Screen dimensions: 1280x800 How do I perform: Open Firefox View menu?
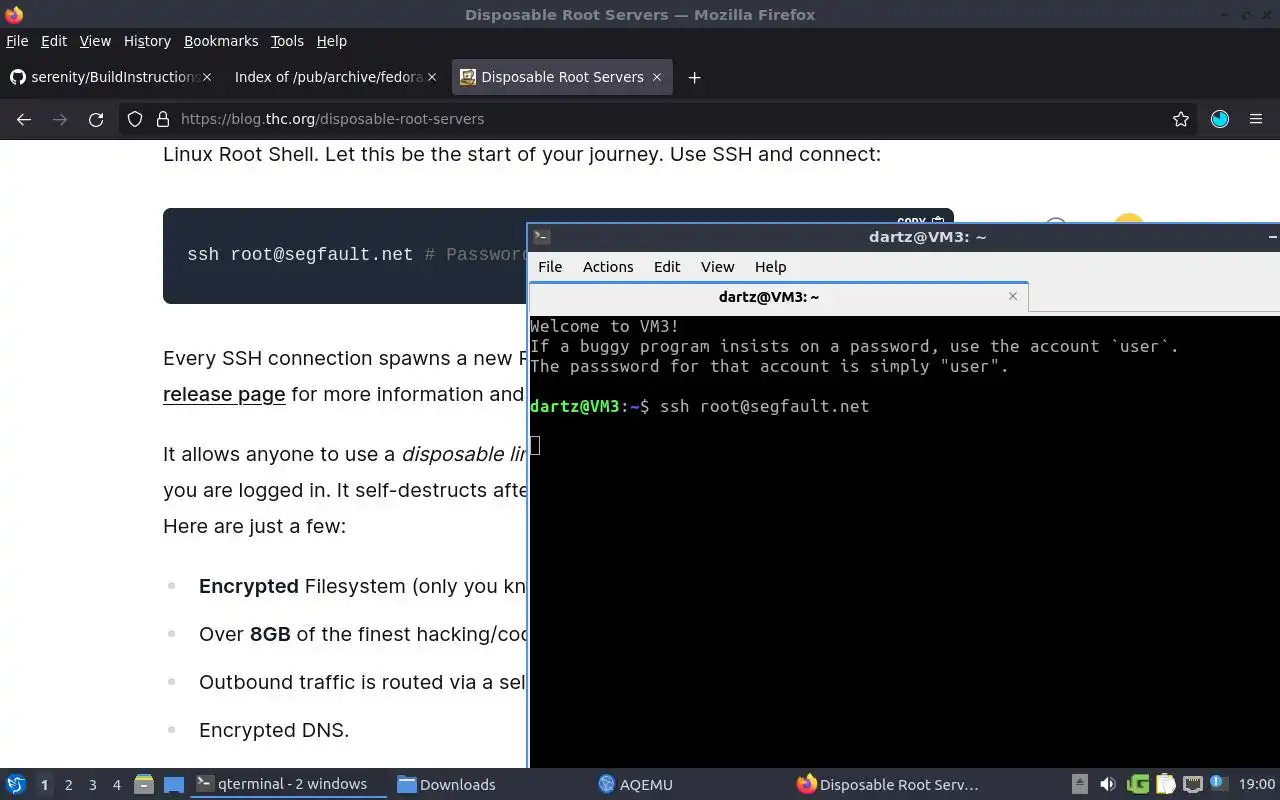(95, 41)
